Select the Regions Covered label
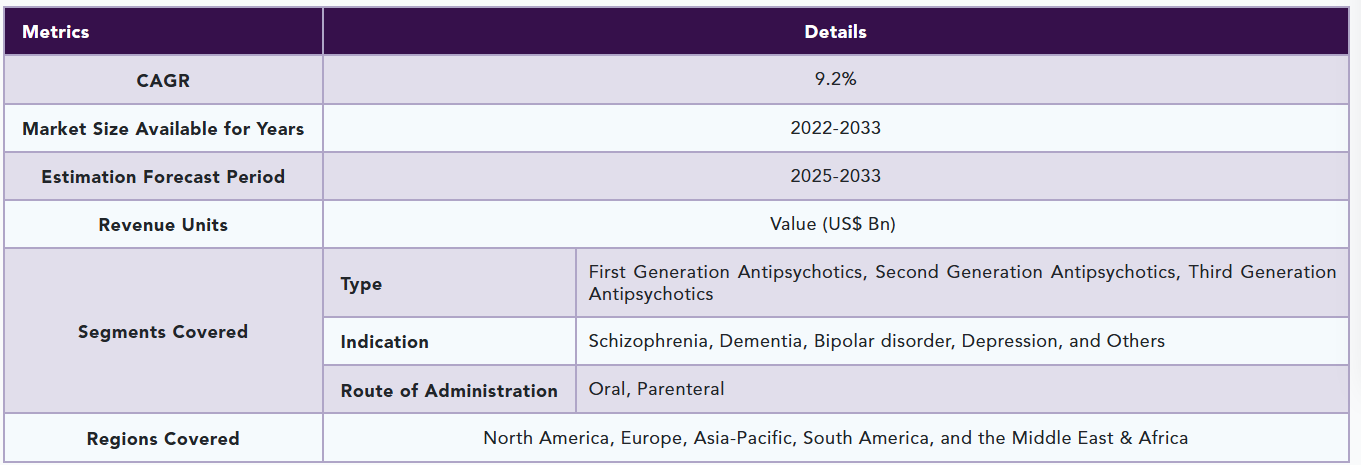 pyautogui.click(x=163, y=439)
